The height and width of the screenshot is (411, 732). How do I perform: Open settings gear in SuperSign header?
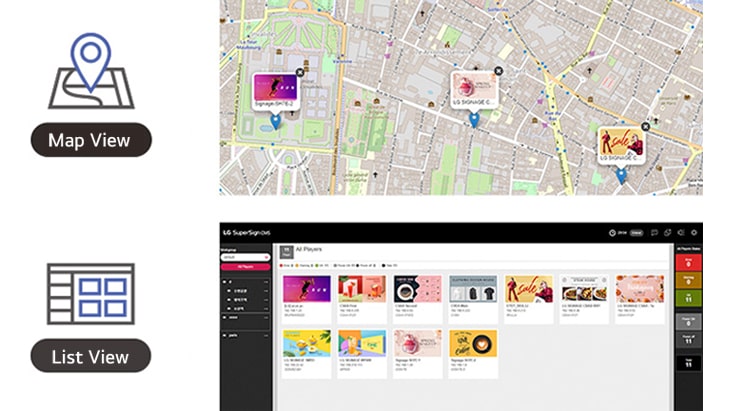click(x=694, y=232)
